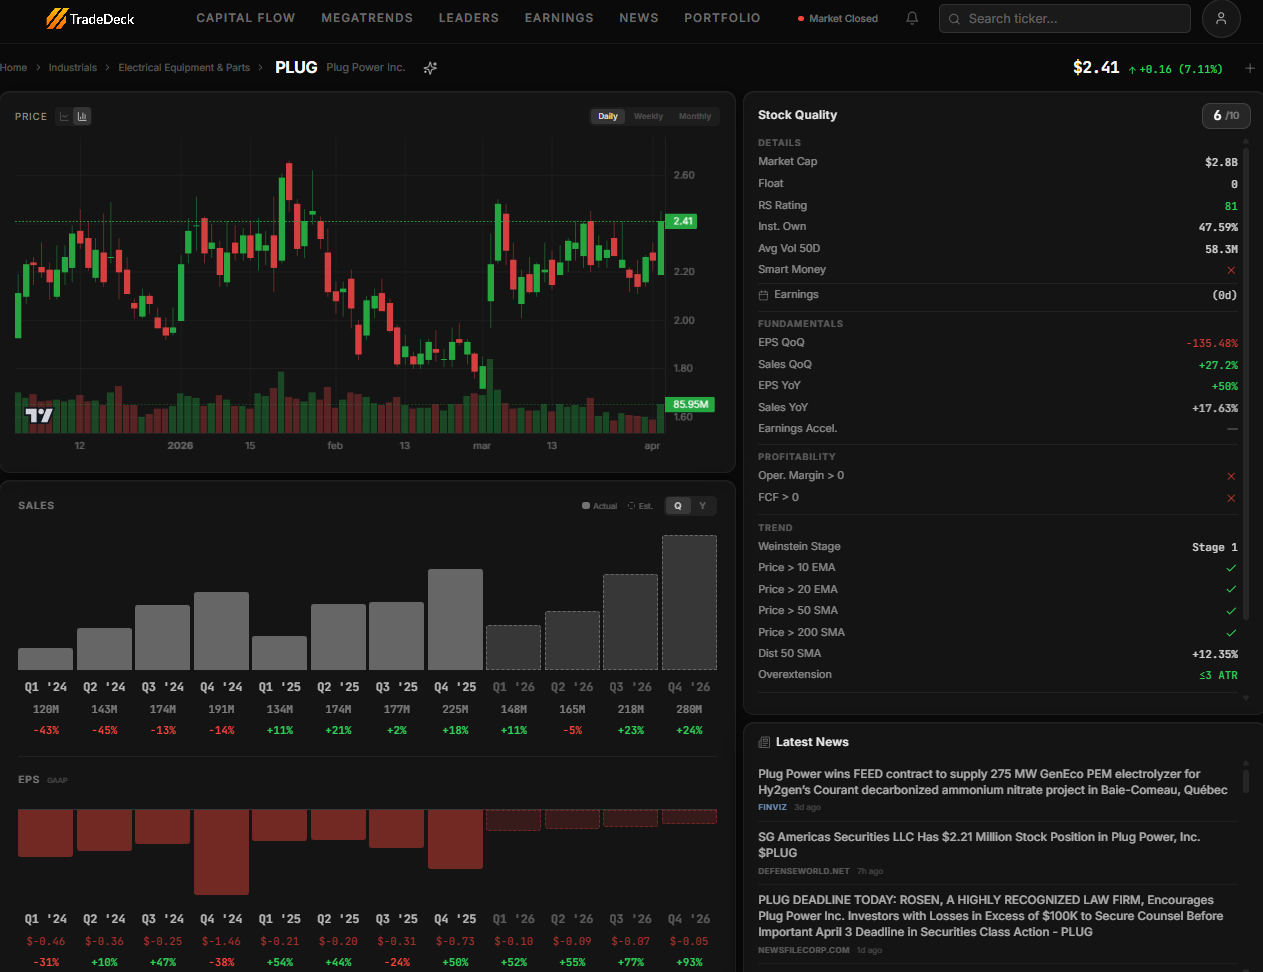Viewport: 1263px width, 972px height.
Task: Click the Price > 10 EMA checkmark
Action: (1231, 568)
